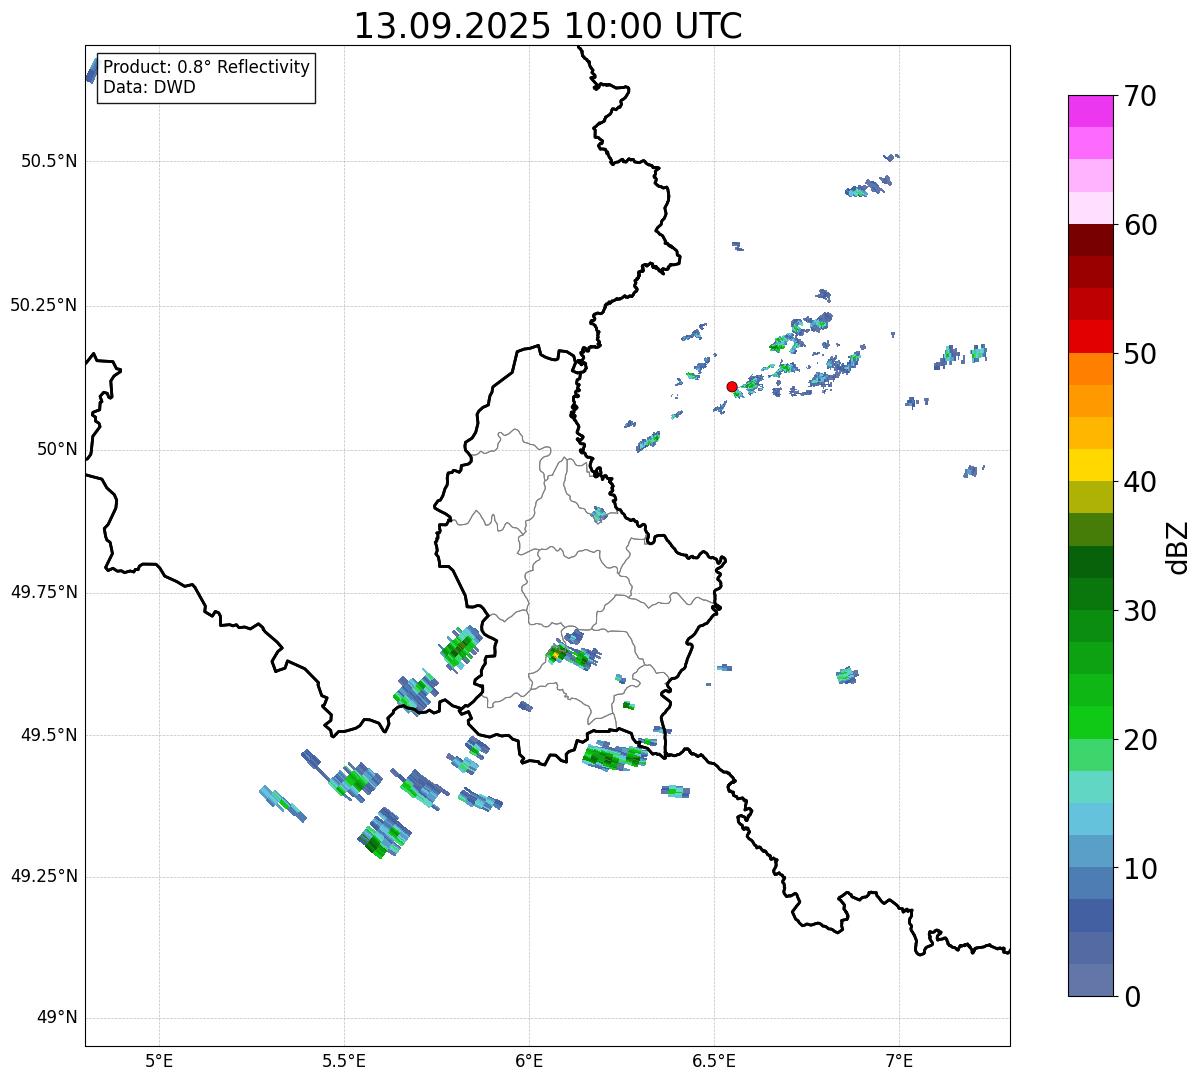
Task: Click the plot title showing 13.09.2025 10:00 UTC
Action: click(548, 27)
